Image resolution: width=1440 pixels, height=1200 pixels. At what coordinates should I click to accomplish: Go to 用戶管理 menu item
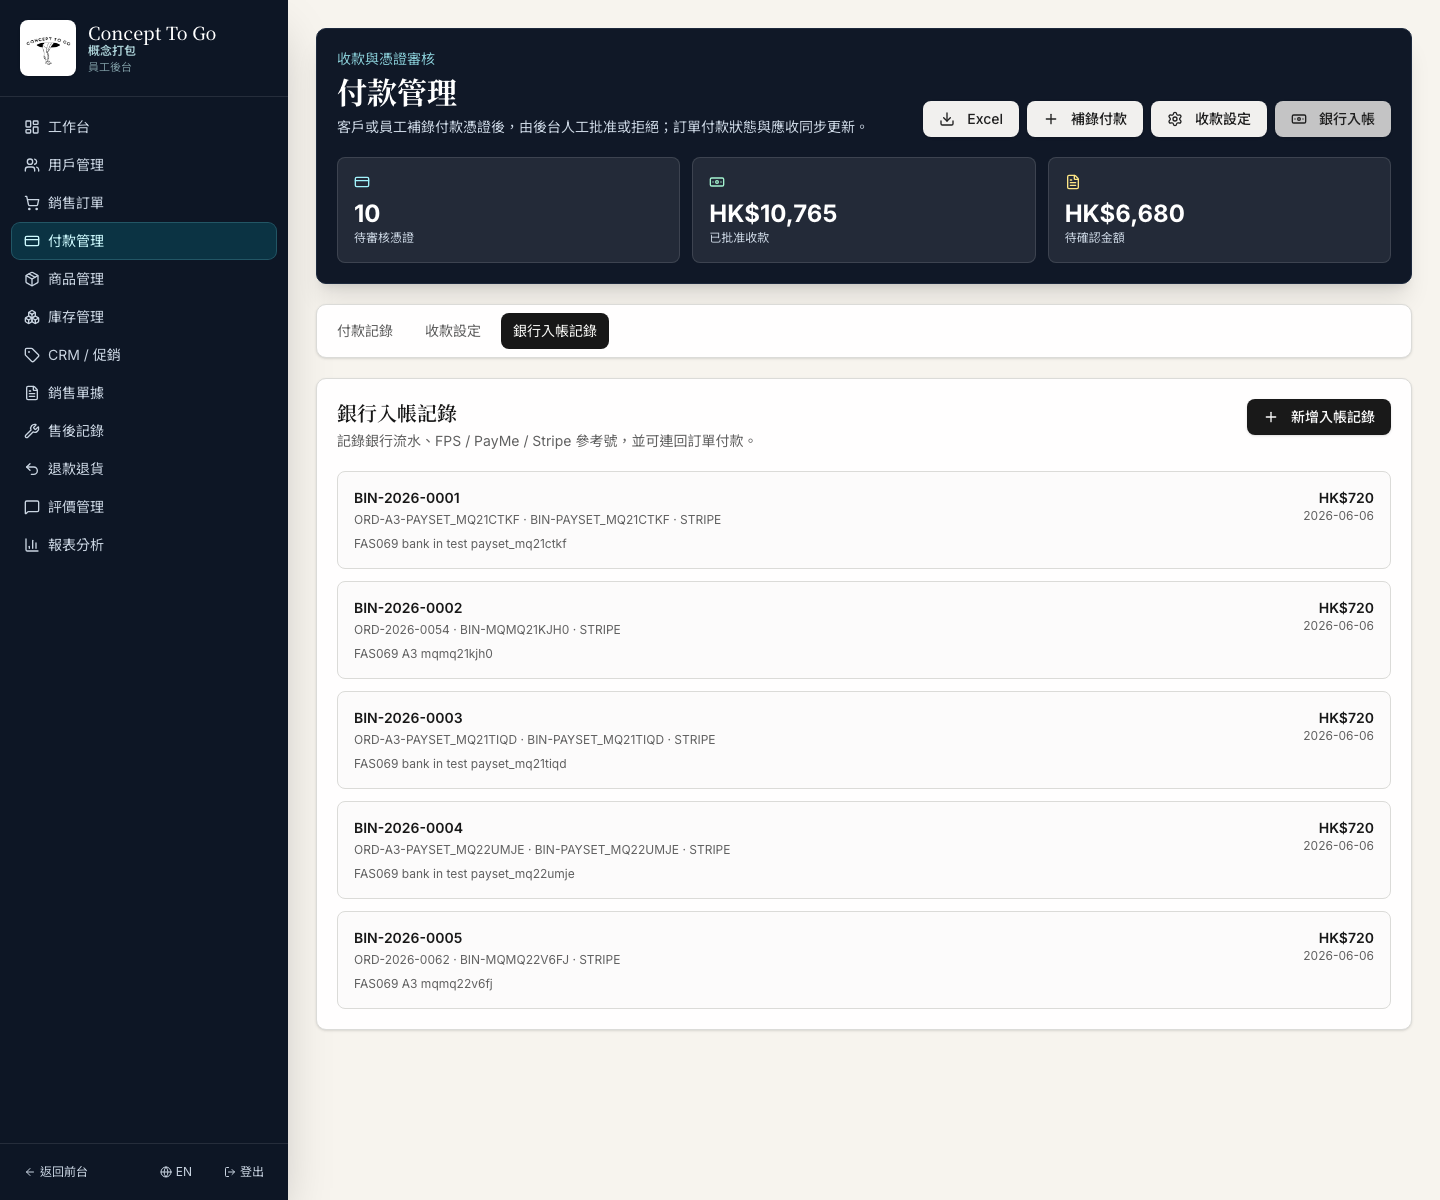[144, 165]
